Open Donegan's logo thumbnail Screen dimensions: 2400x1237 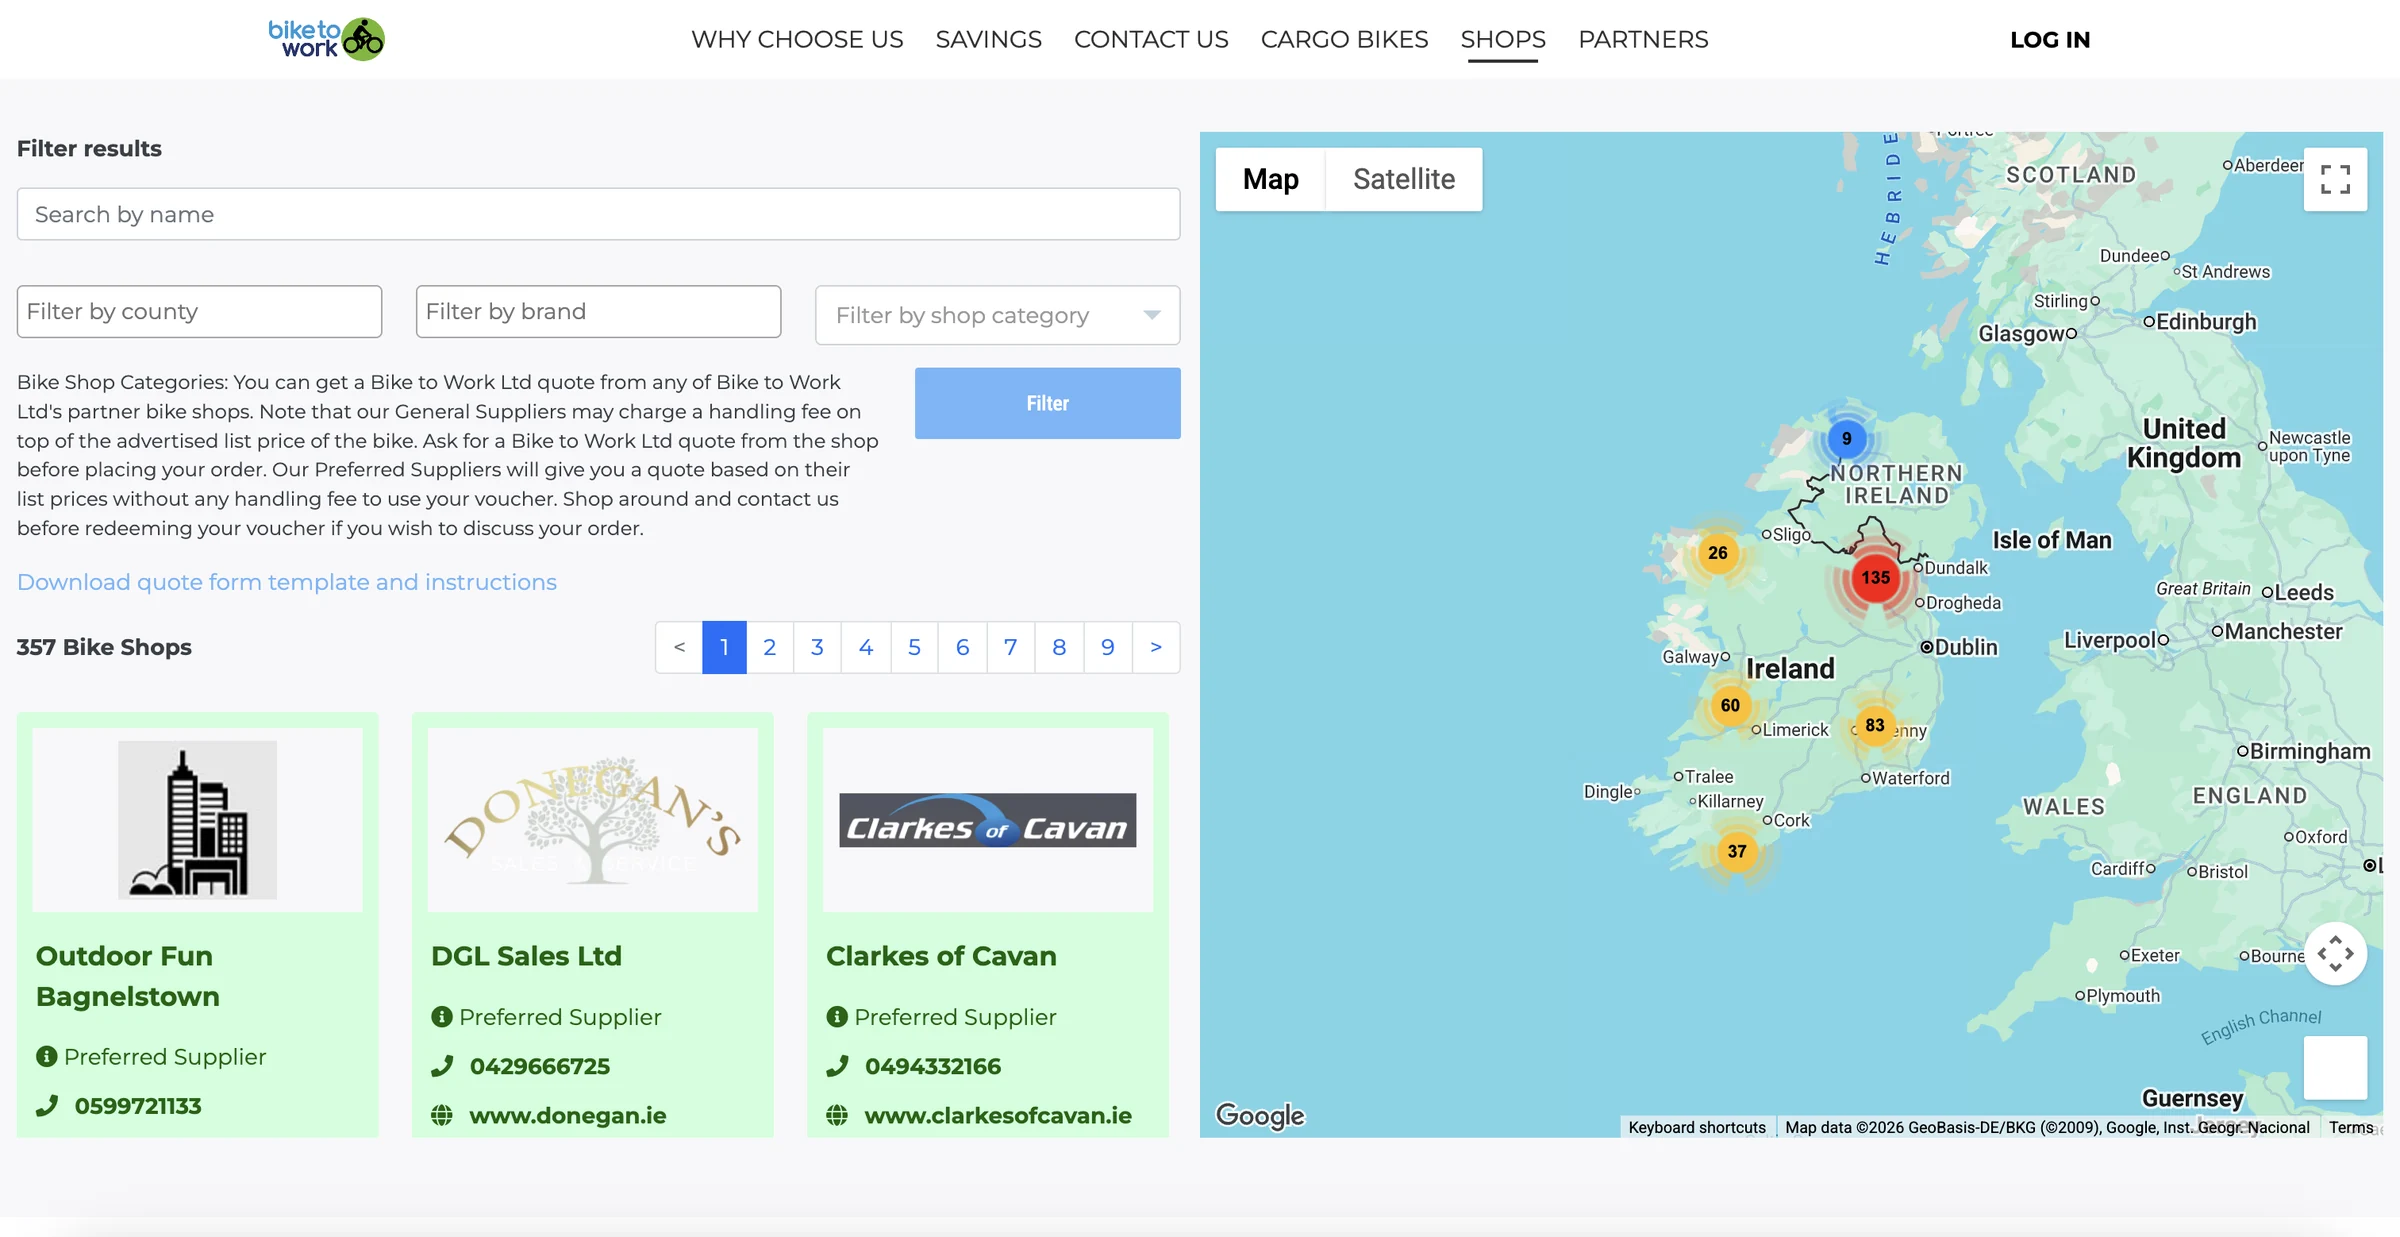point(592,820)
